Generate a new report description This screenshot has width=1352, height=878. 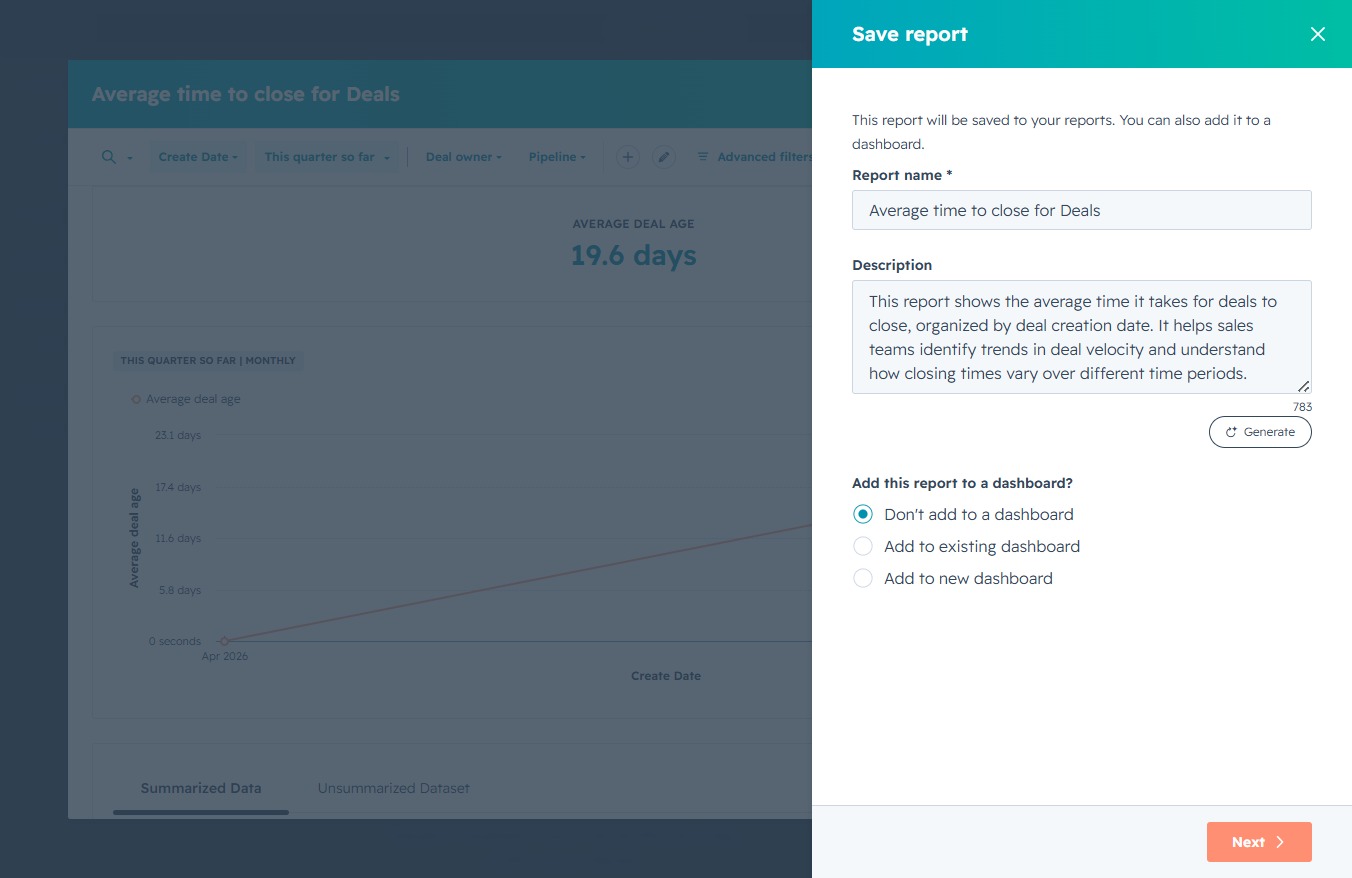[1260, 432]
